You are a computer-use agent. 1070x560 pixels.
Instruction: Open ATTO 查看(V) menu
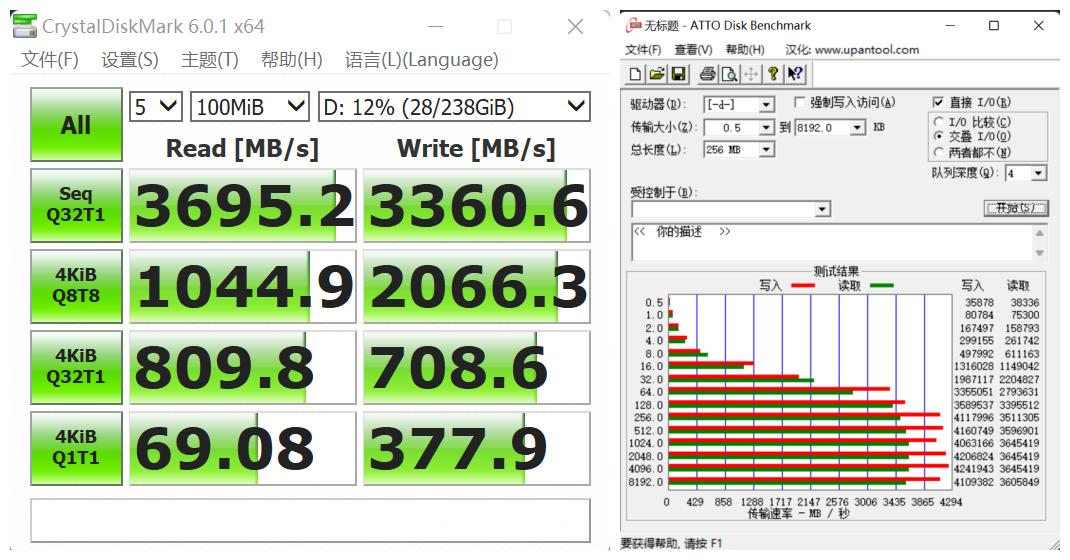click(x=693, y=50)
